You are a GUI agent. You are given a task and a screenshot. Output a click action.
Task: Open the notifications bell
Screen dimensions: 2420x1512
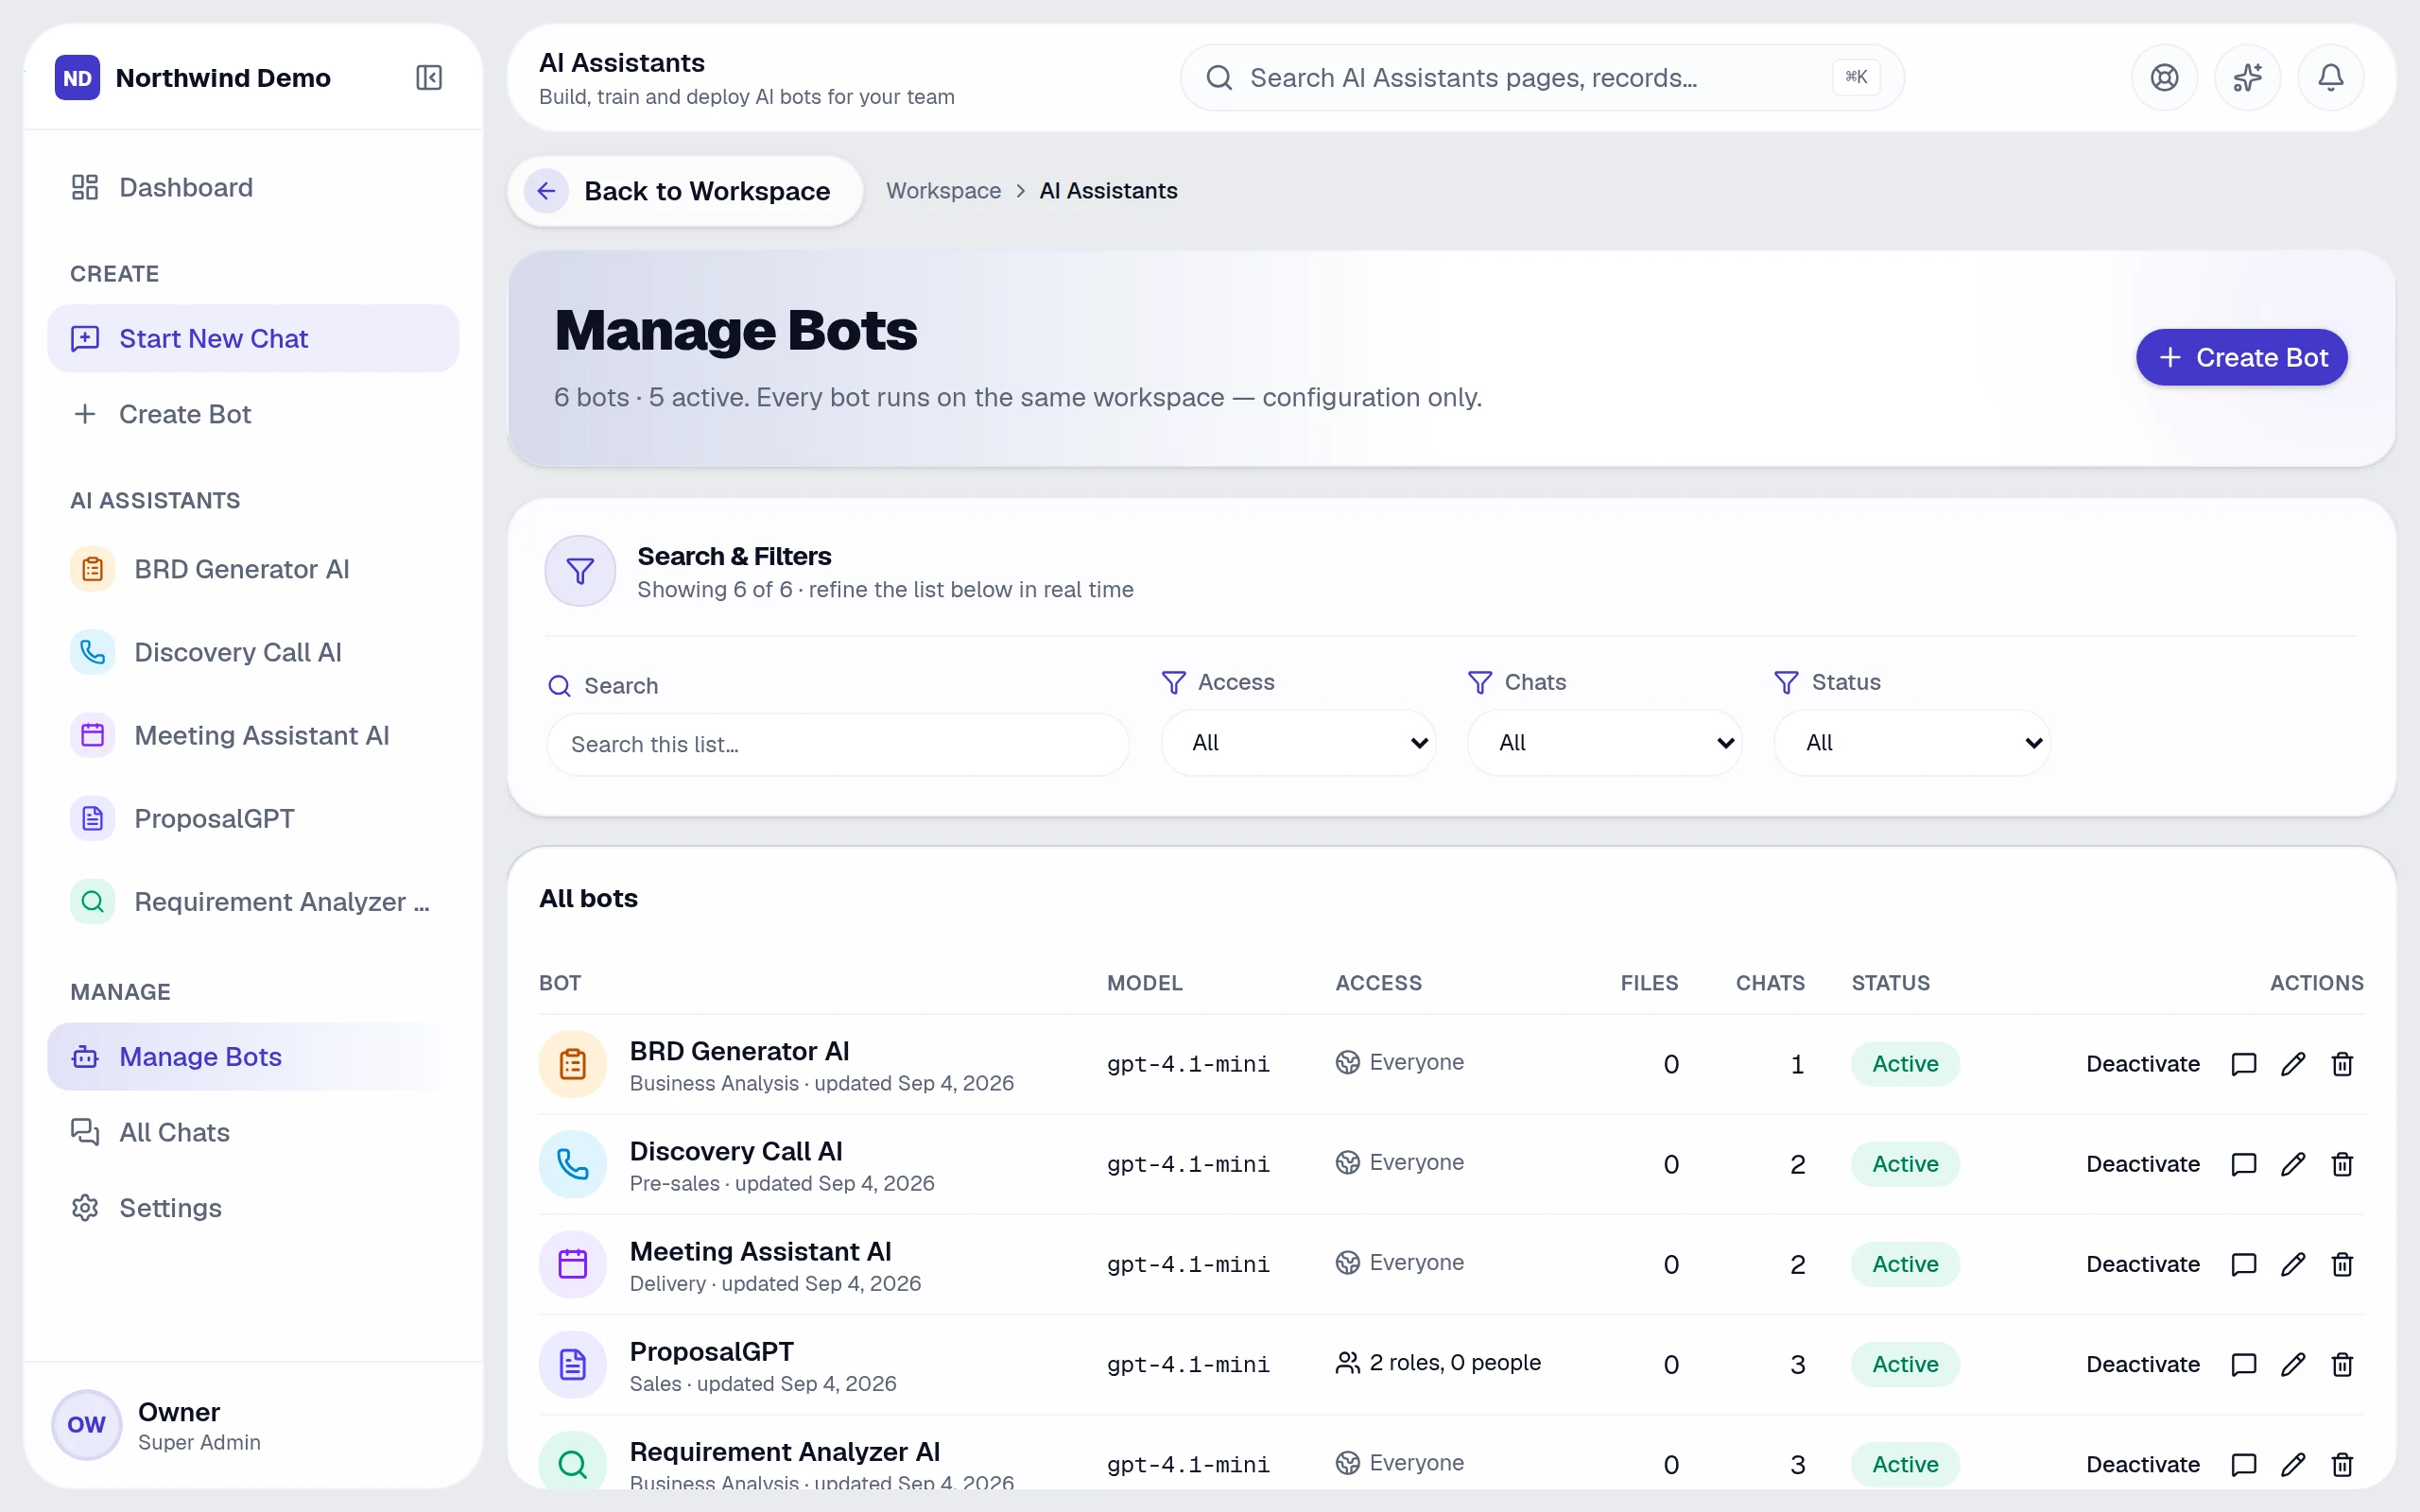tap(2330, 78)
